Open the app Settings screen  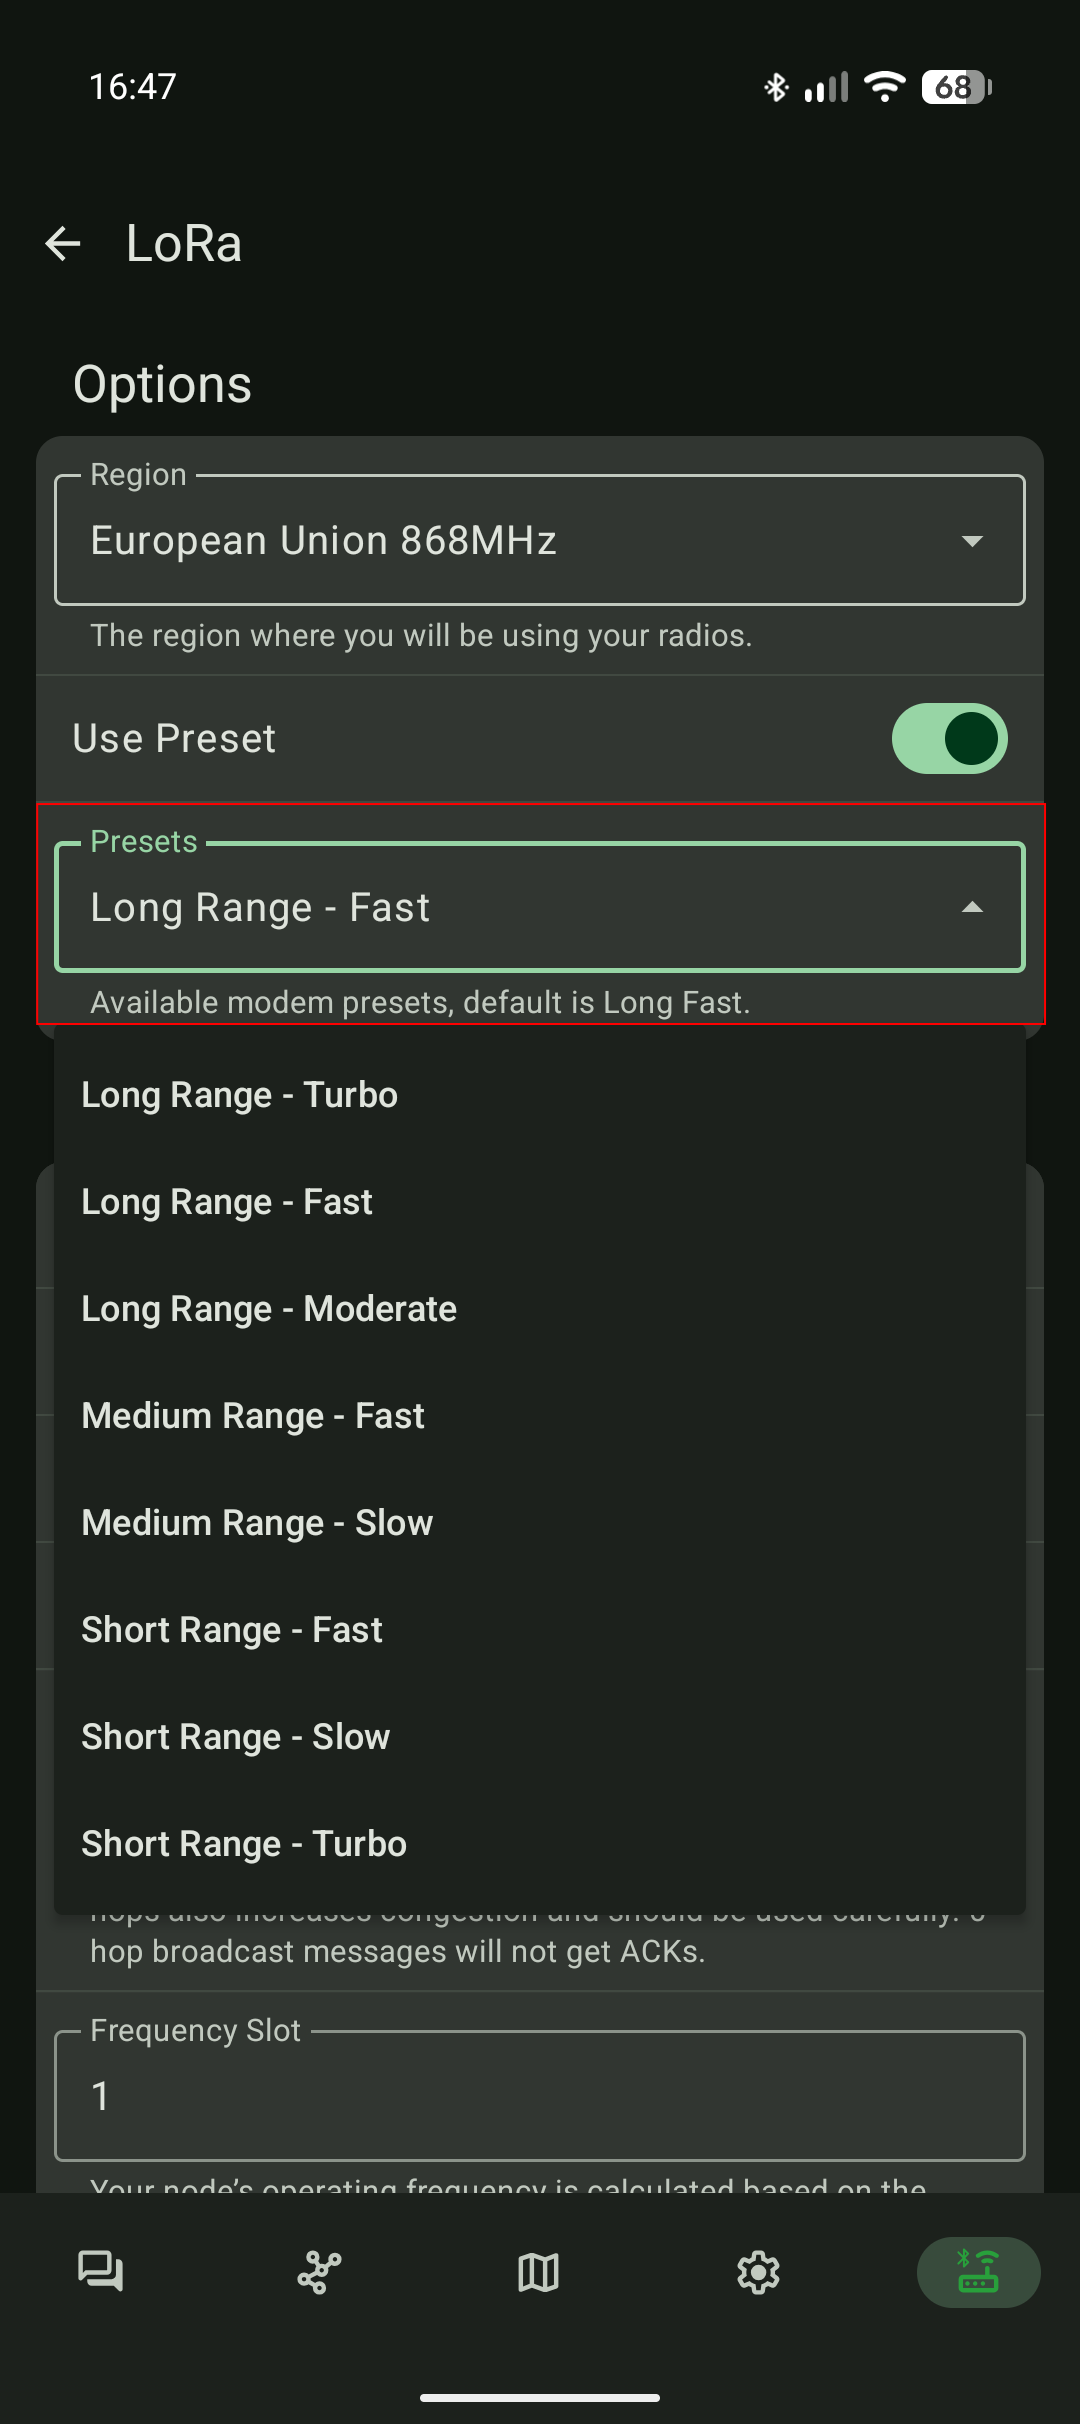point(758,2272)
